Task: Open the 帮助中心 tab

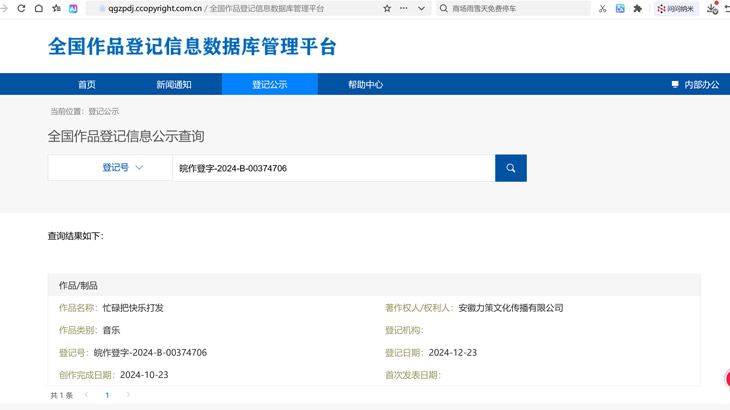Action: (x=365, y=85)
